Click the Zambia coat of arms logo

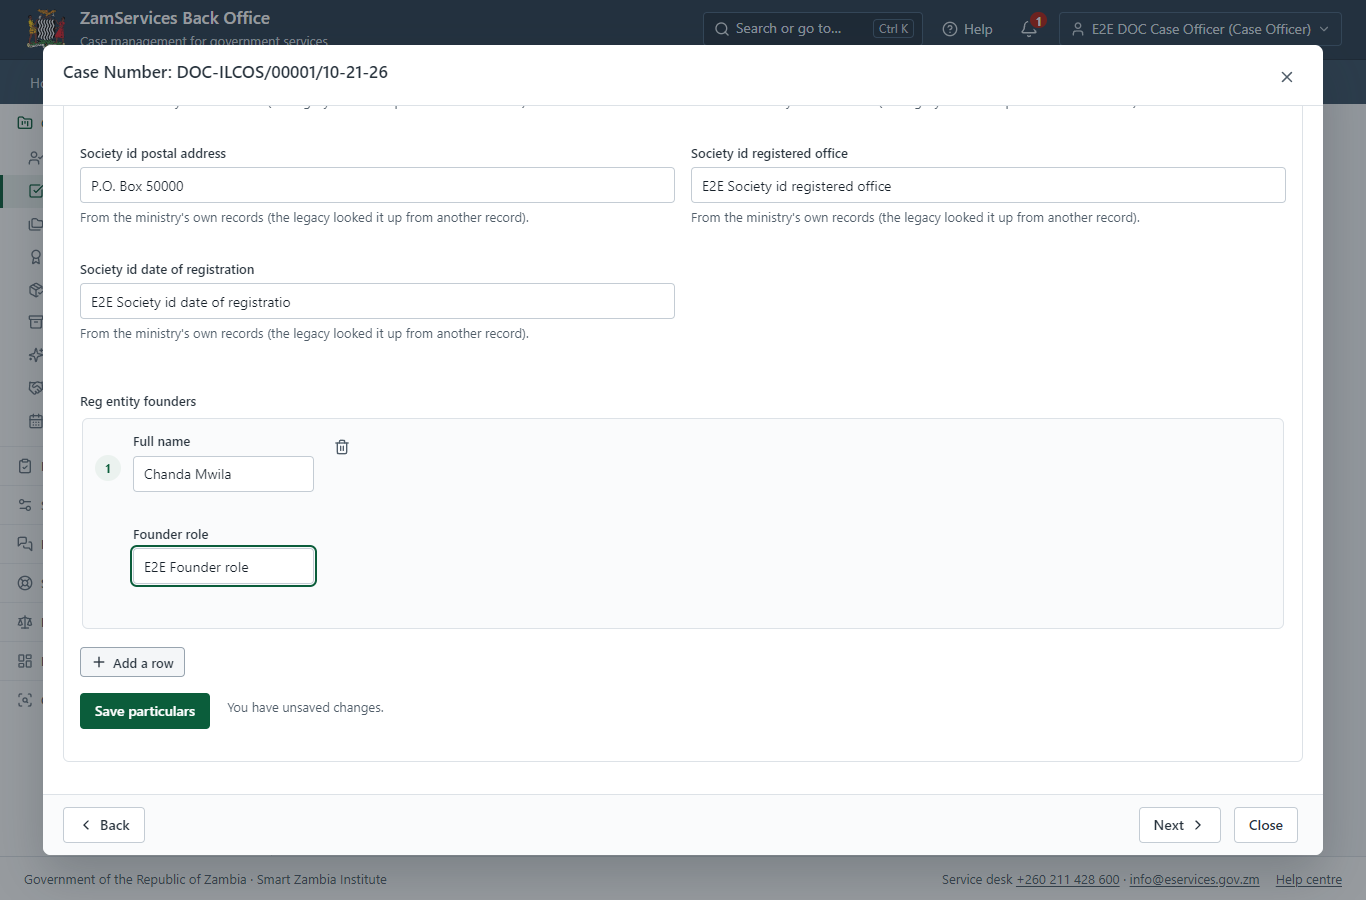click(x=45, y=28)
